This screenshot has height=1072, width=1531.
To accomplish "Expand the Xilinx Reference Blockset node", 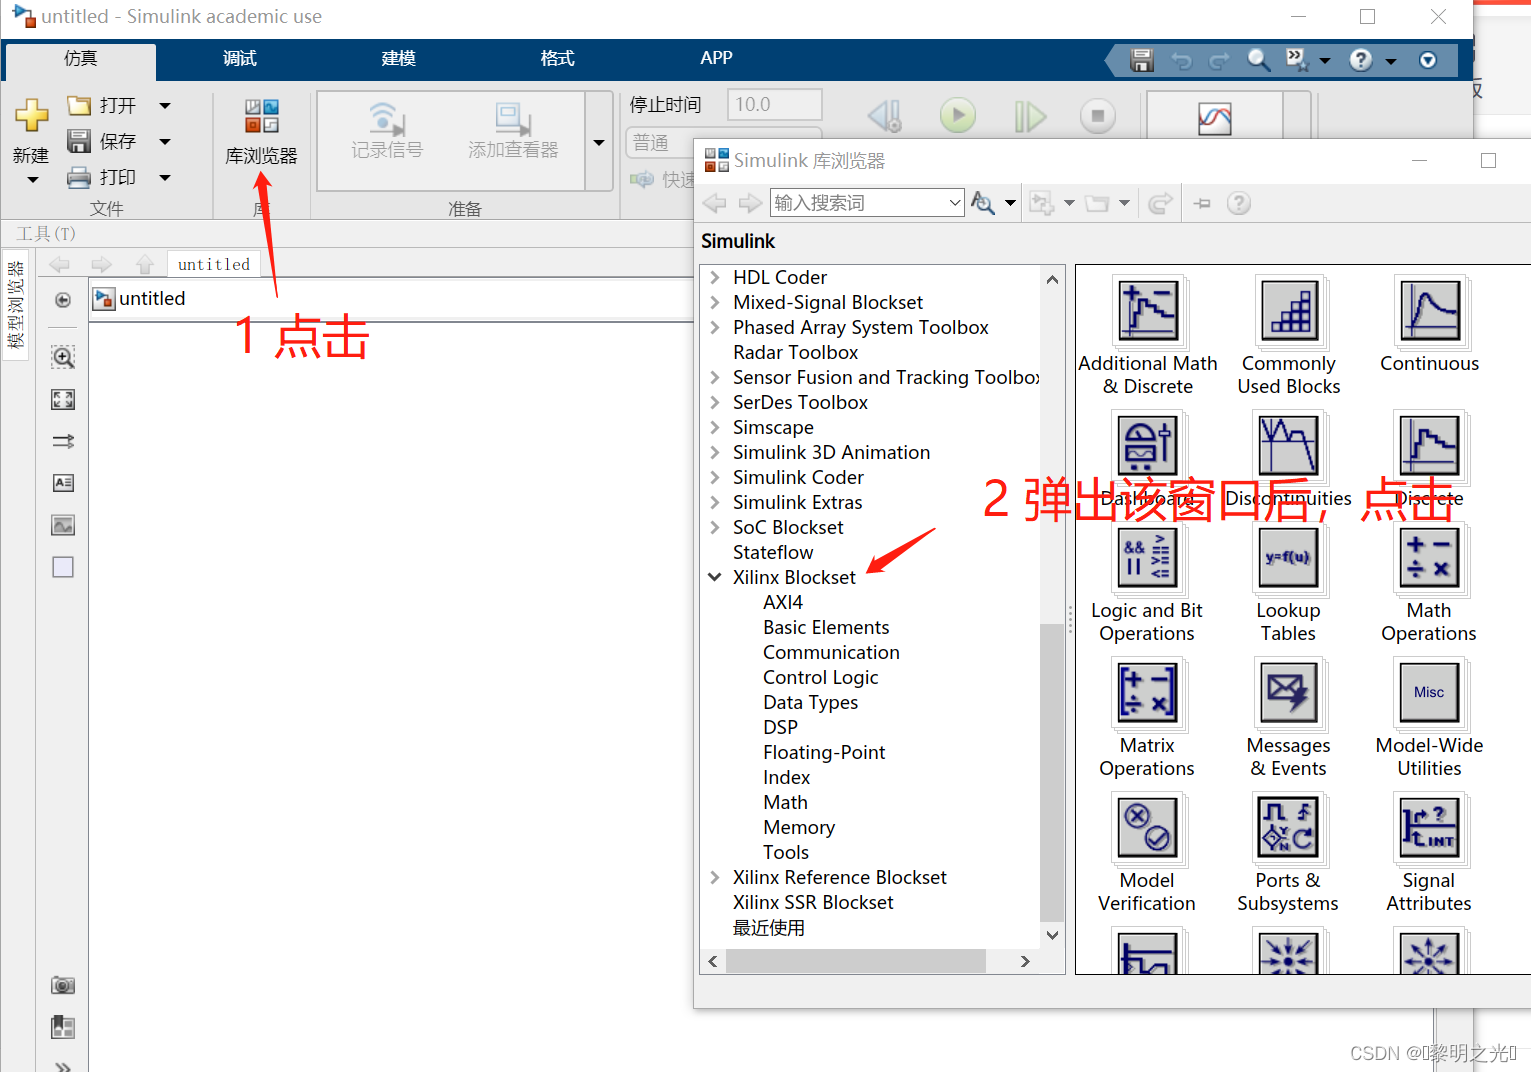I will tap(715, 877).
